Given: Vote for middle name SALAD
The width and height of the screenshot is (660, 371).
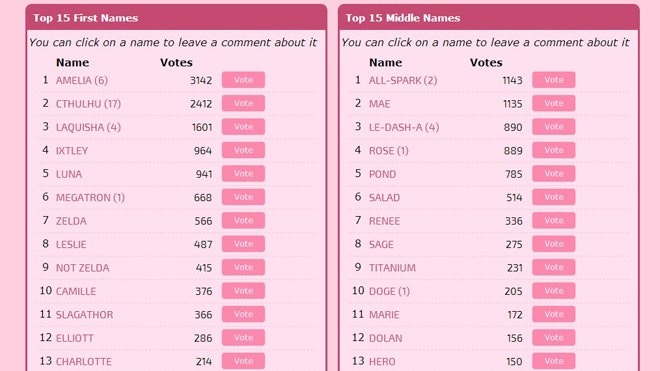Looking at the screenshot, I should (x=554, y=197).
